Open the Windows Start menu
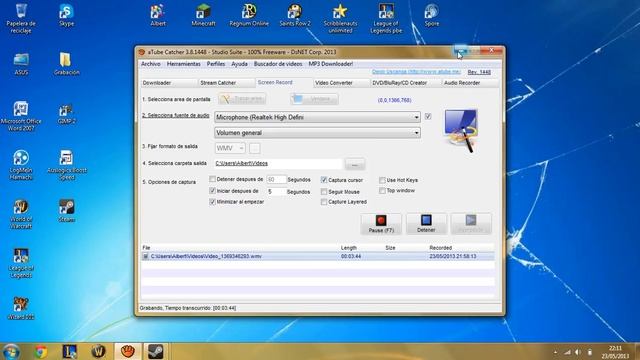The image size is (640, 360). pyautogui.click(x=11, y=351)
